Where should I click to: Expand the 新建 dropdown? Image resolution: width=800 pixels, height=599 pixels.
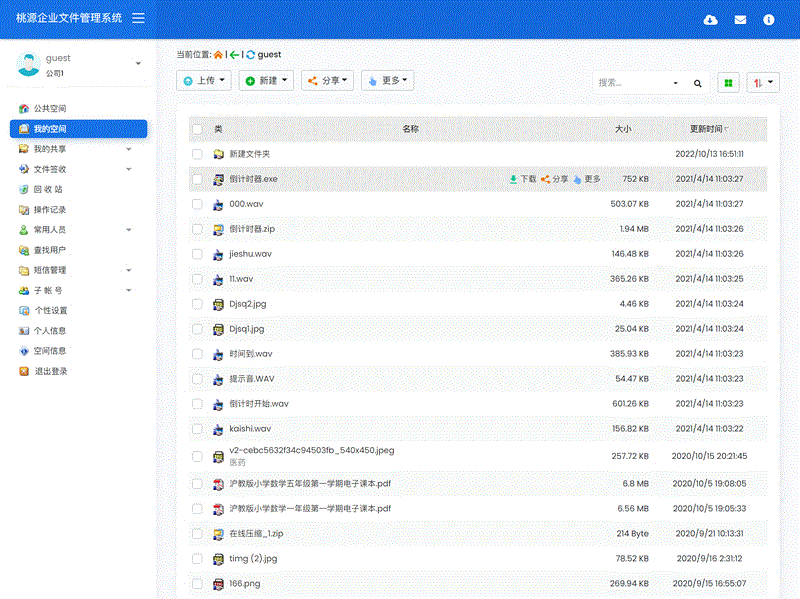click(x=266, y=81)
